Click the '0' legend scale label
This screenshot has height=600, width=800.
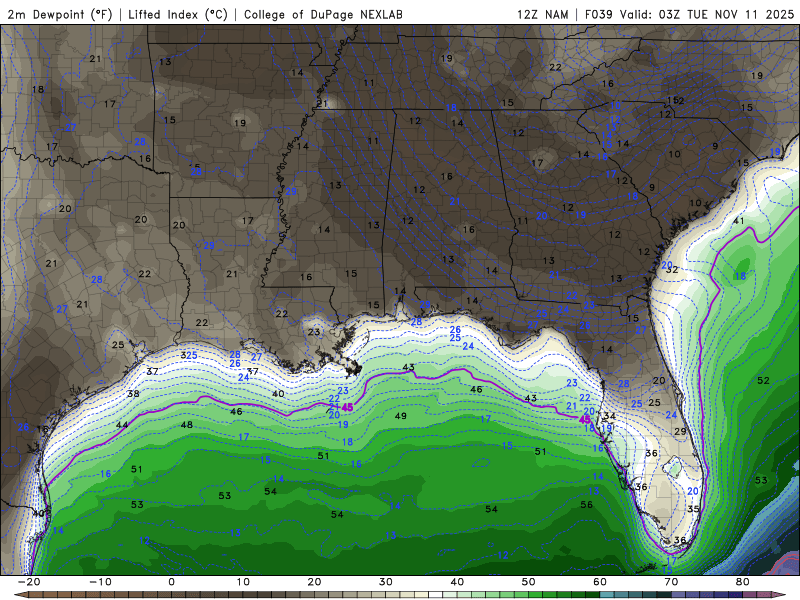(x=171, y=582)
